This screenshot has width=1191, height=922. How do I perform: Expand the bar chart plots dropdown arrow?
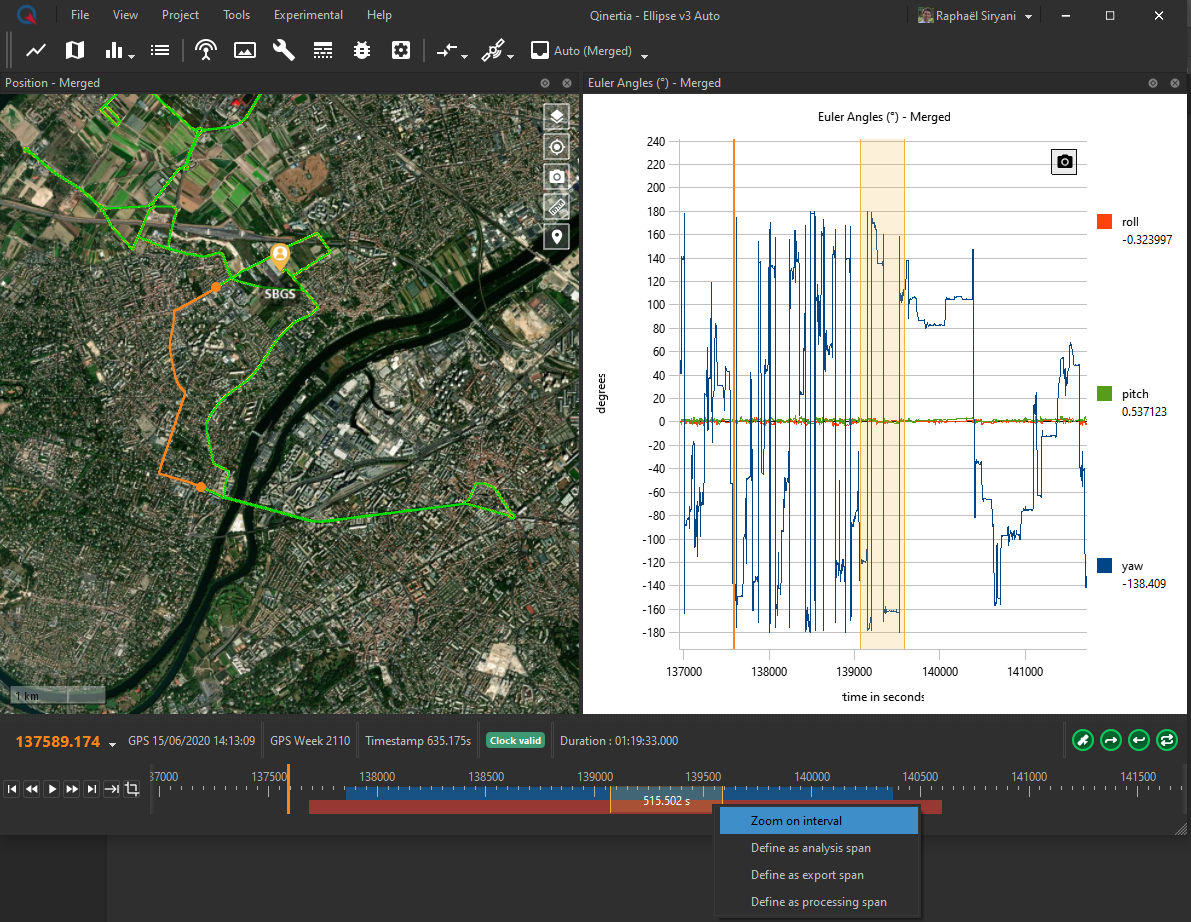132,56
